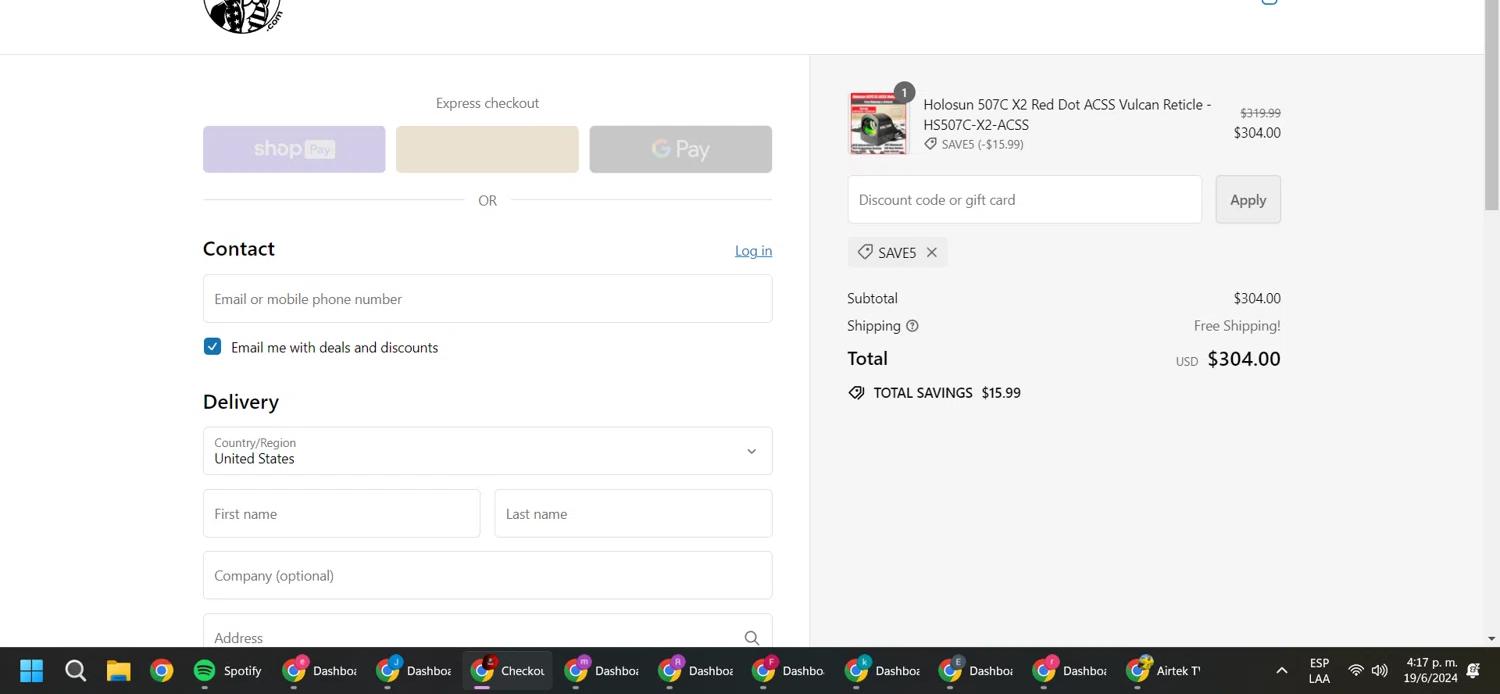This screenshot has width=1500, height=694.
Task: Pay with Google Pay express checkout
Action: click(680, 149)
